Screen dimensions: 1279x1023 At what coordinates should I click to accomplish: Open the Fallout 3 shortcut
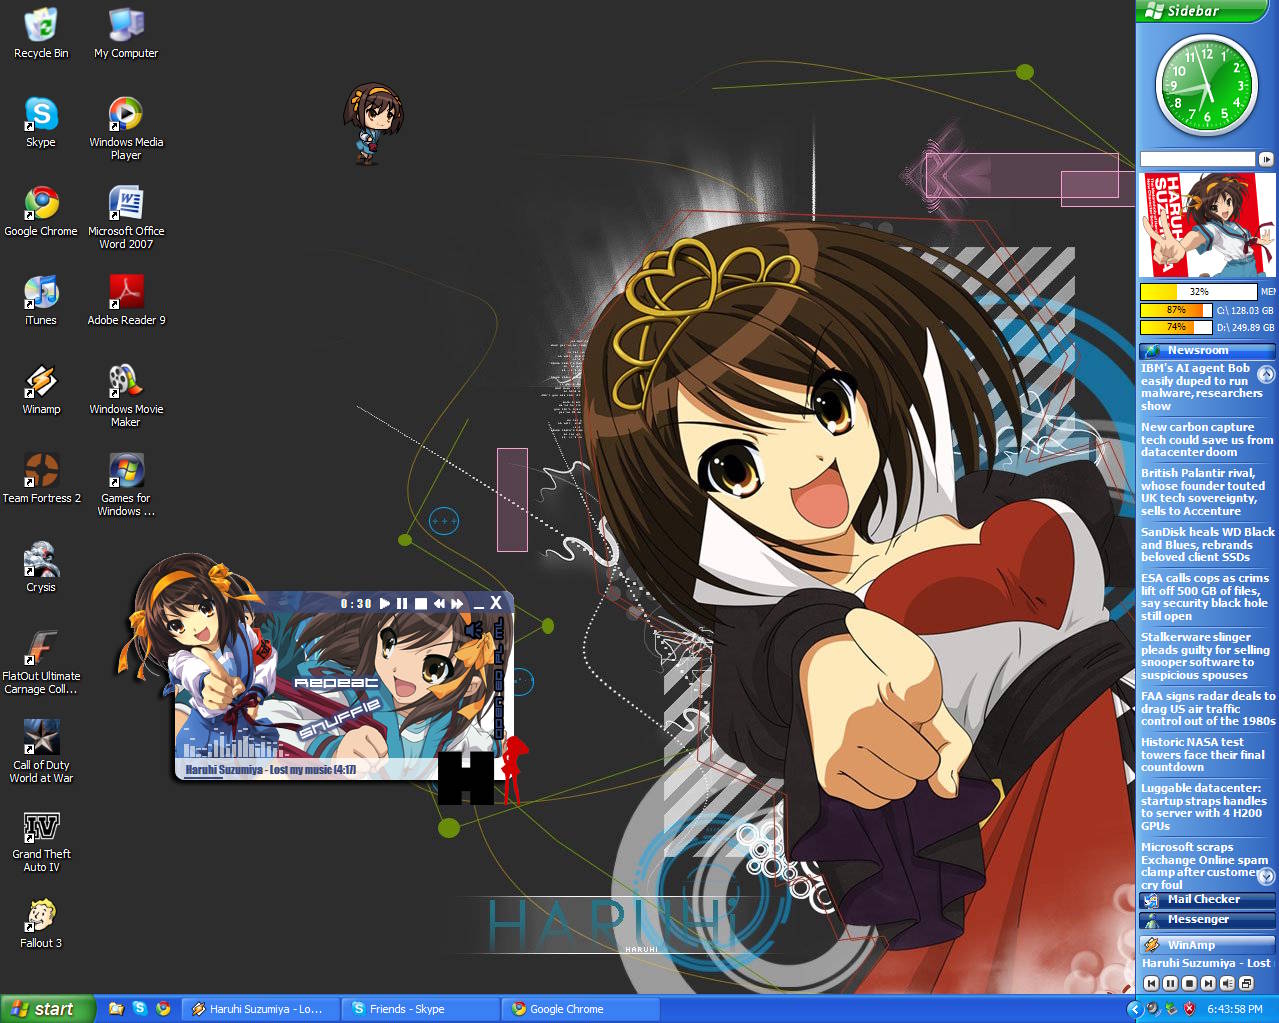coord(41,915)
